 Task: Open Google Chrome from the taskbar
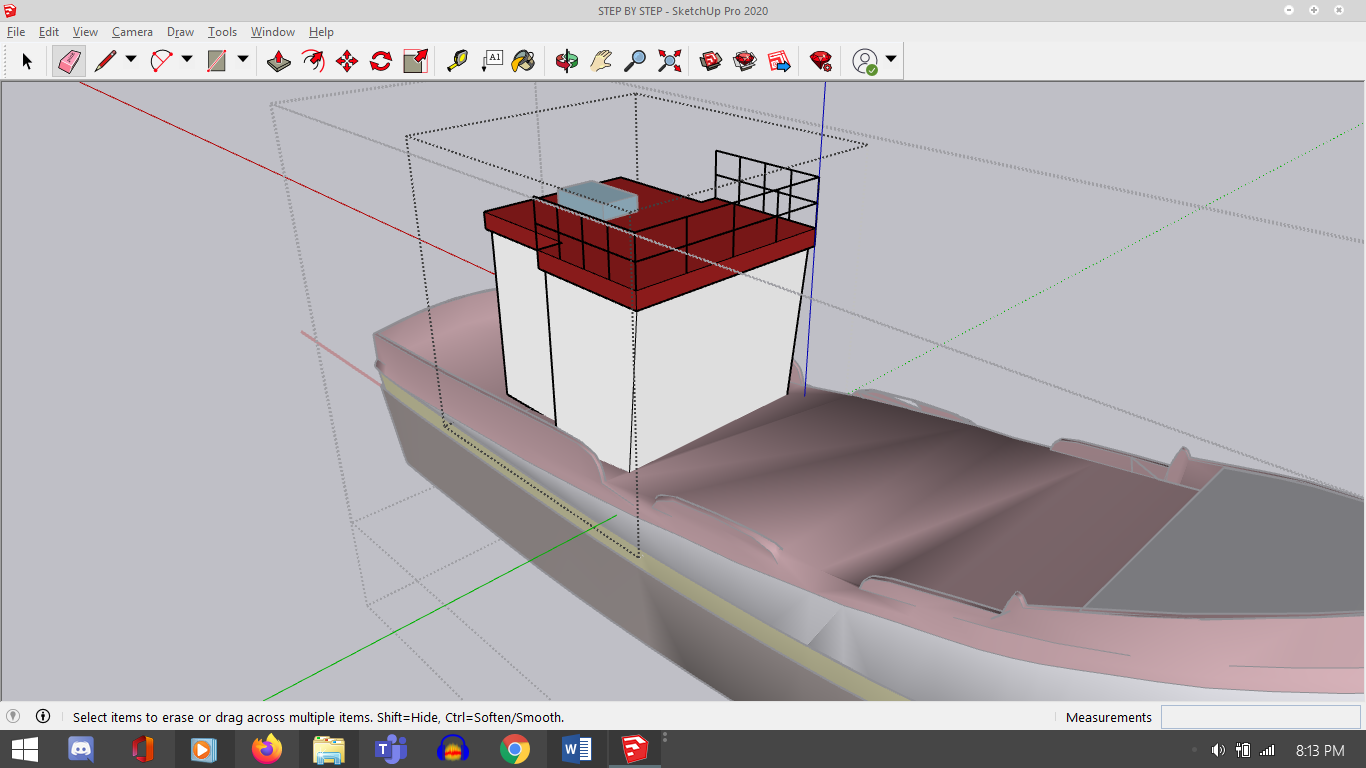click(515, 749)
